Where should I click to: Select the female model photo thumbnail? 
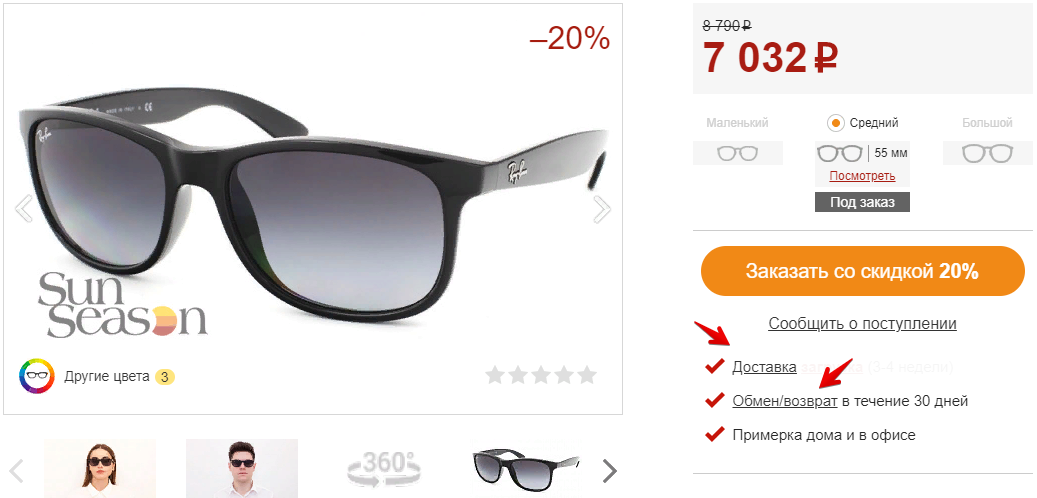(100, 468)
